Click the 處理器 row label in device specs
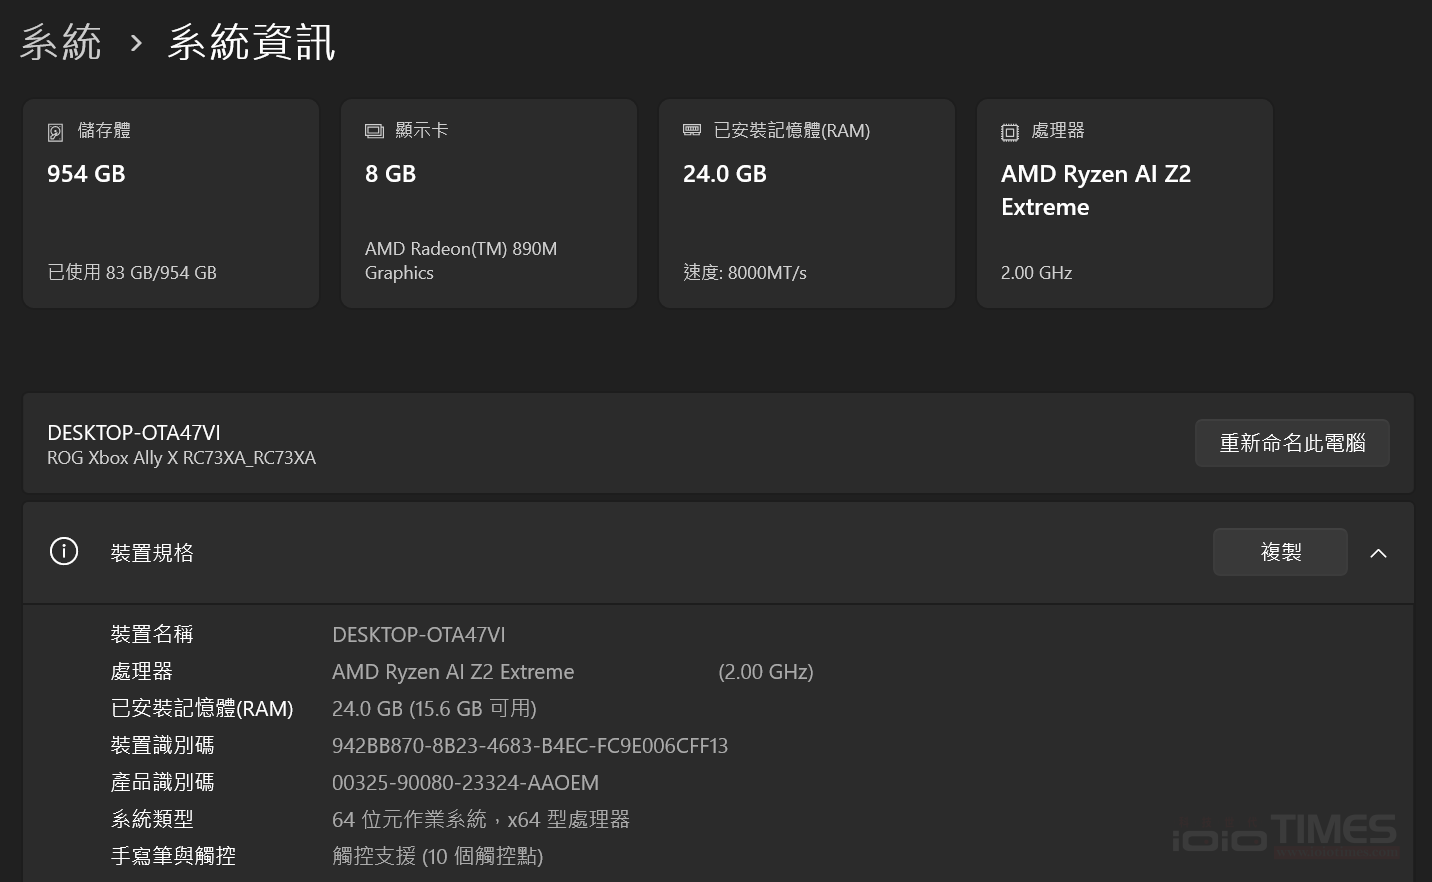Screen dimensions: 1432x882 pos(141,672)
